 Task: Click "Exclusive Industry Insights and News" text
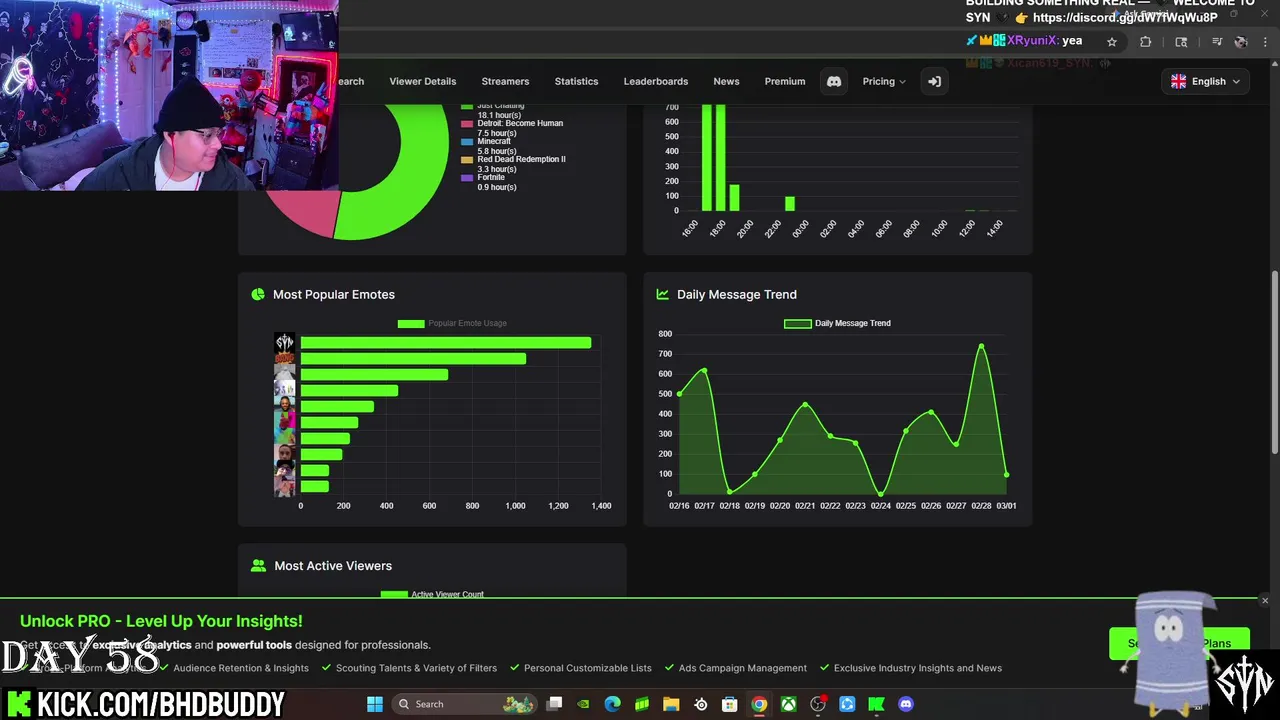tap(918, 668)
